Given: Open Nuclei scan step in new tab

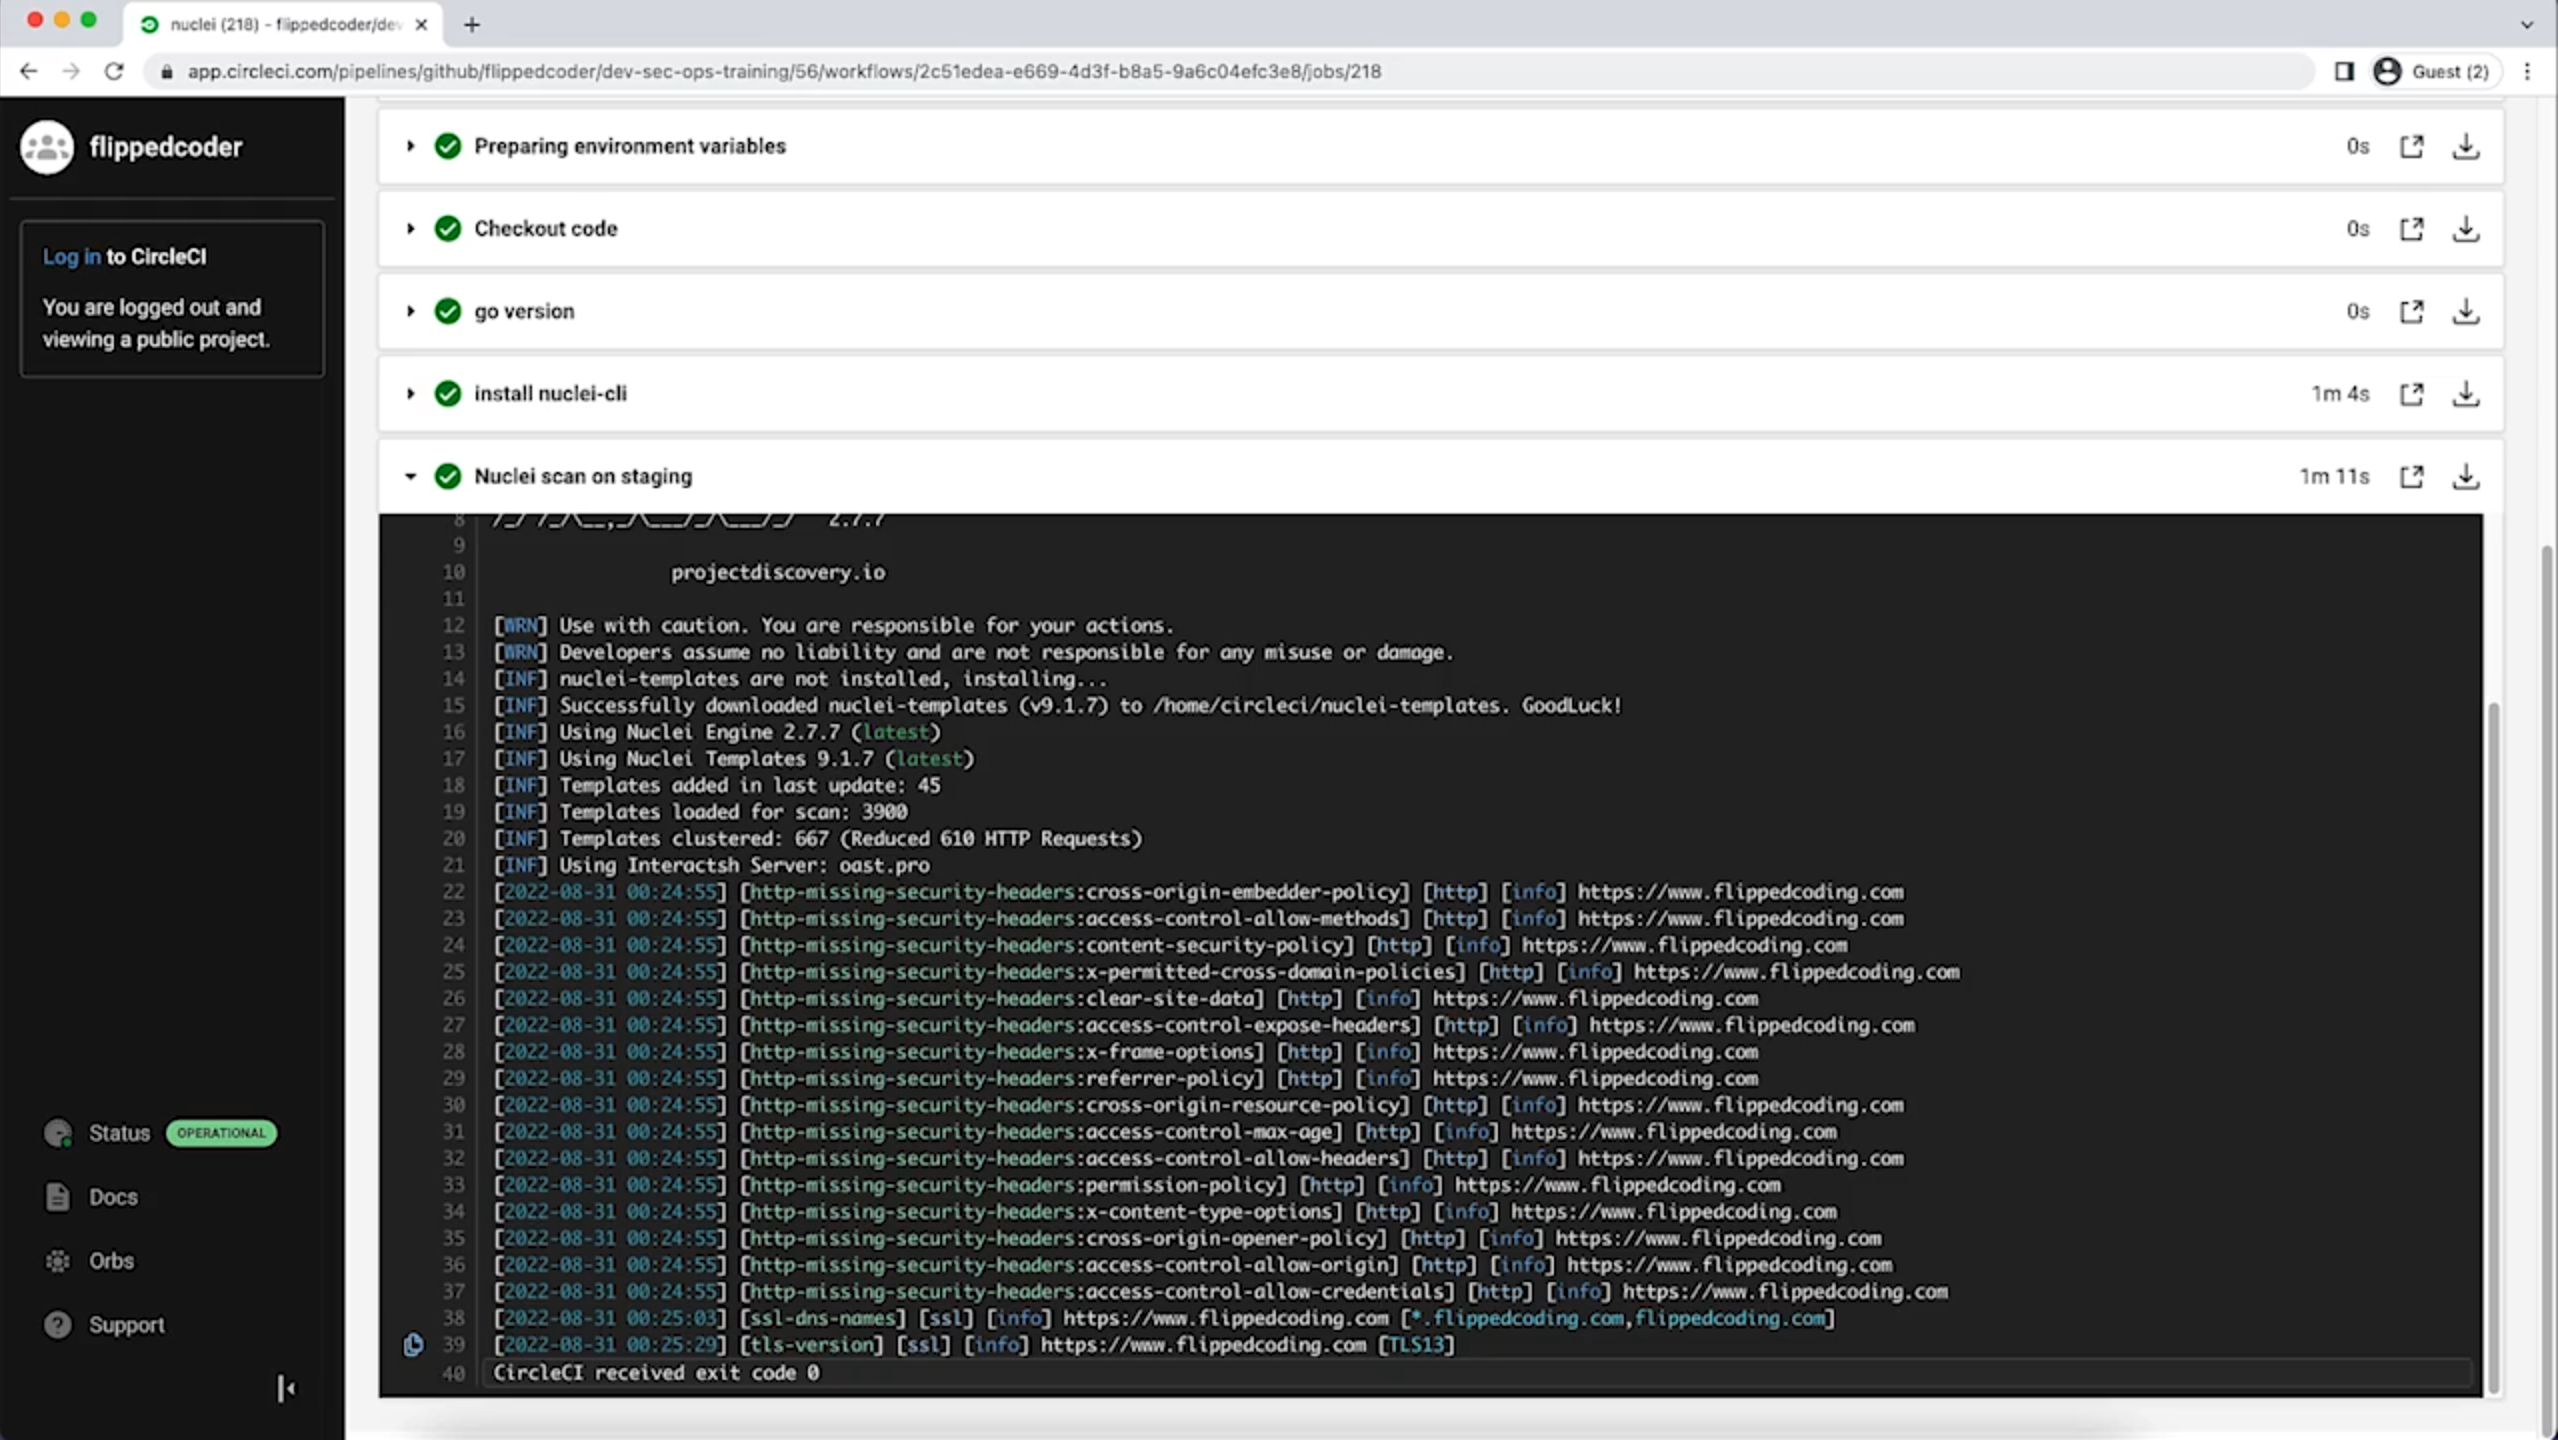Looking at the screenshot, I should click(2411, 477).
